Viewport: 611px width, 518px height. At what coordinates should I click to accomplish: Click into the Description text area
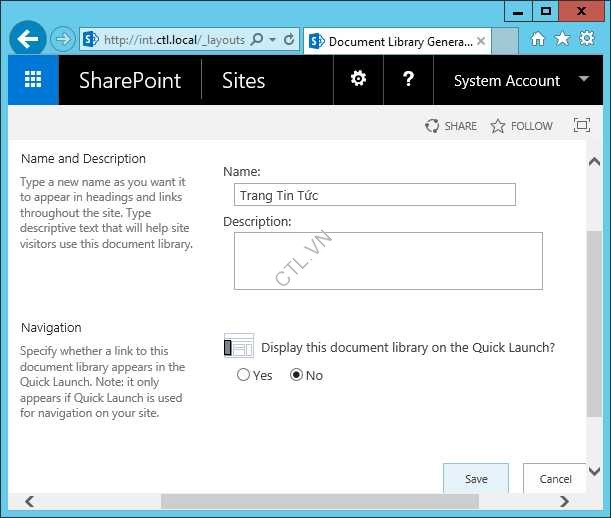(x=388, y=261)
